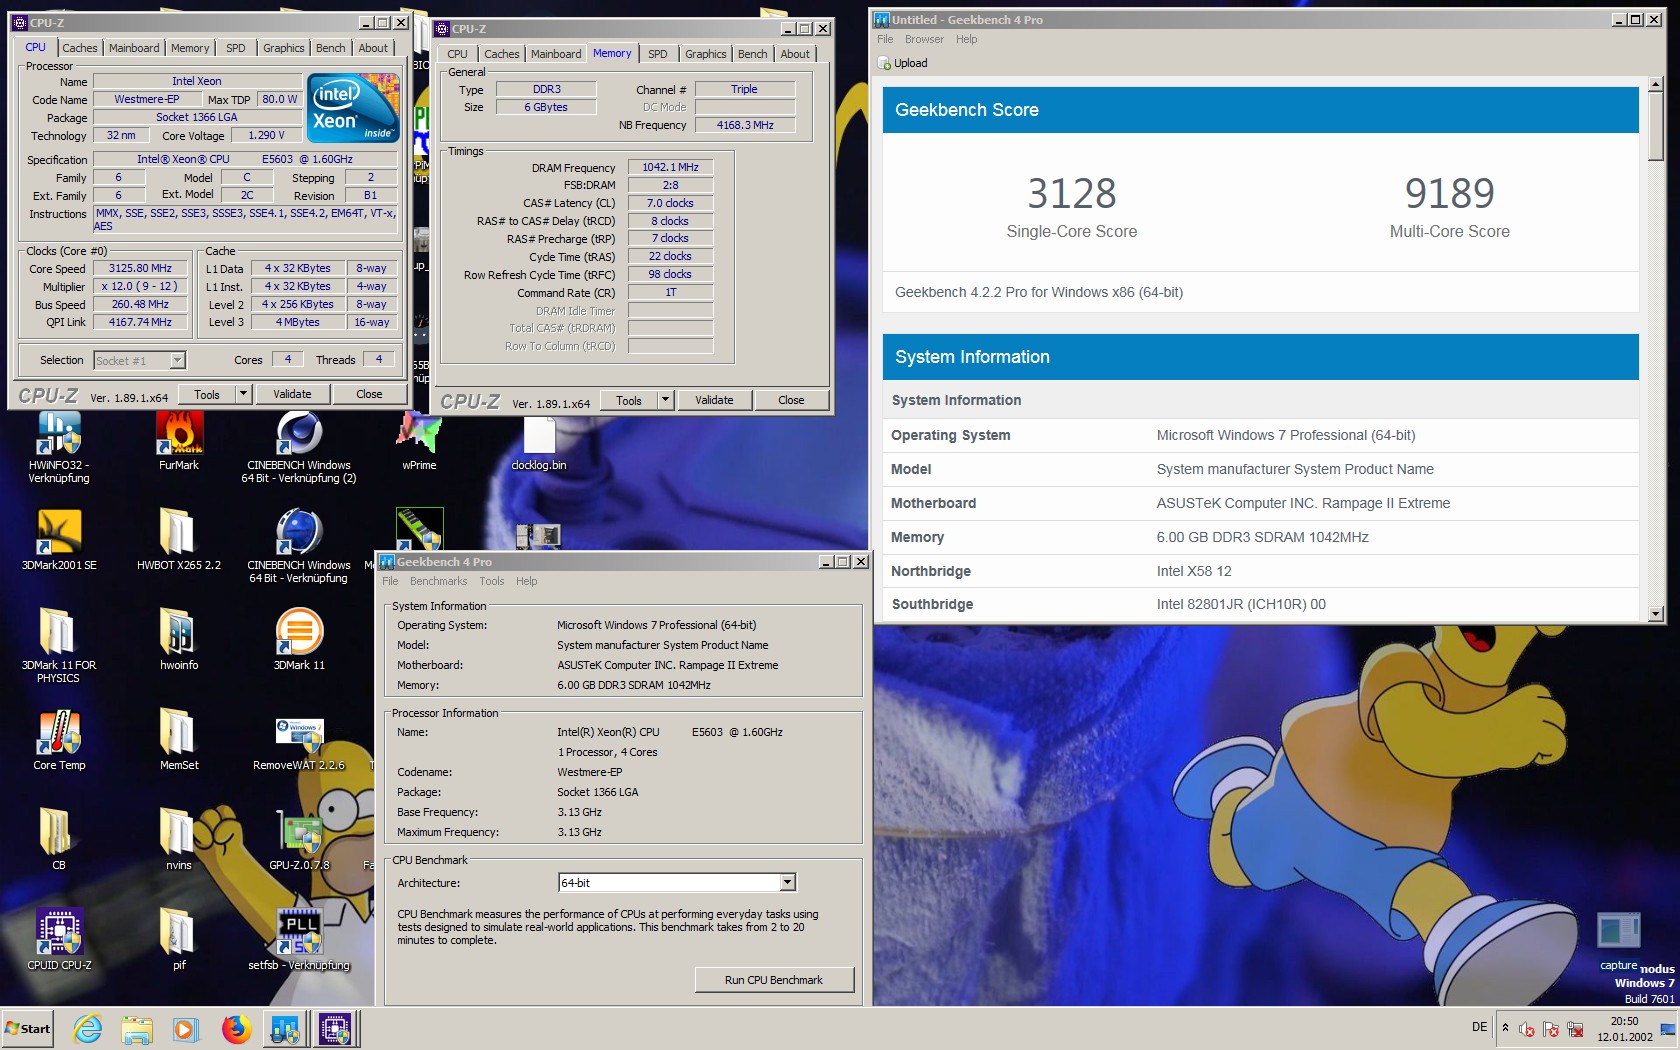Open MemSet folder icon
This screenshot has width=1680, height=1050.
pos(179,741)
